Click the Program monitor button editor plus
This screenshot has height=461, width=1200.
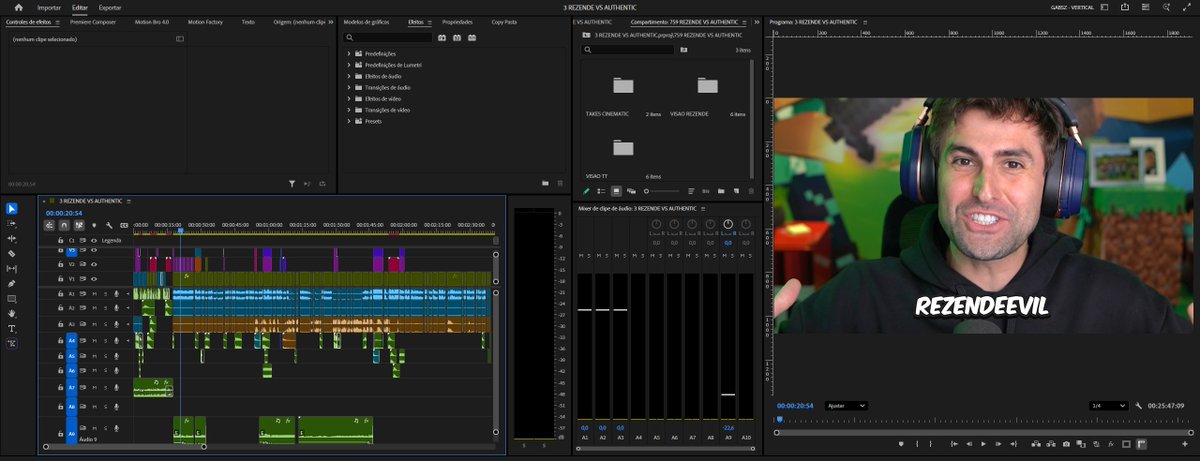coord(1185,443)
